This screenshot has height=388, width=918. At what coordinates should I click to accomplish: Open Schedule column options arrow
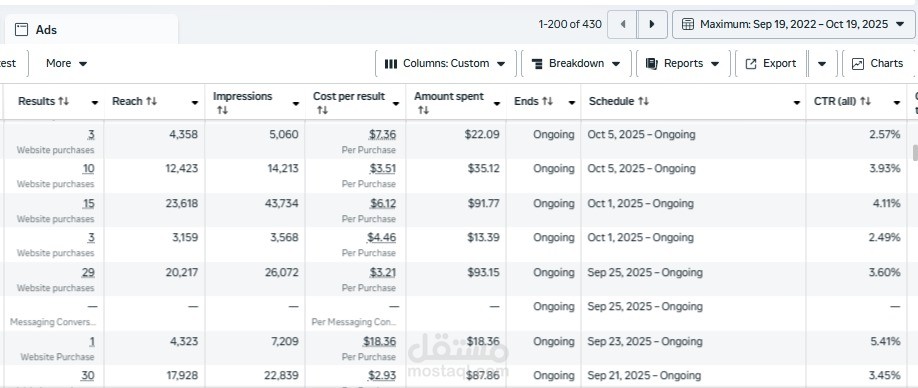797,103
